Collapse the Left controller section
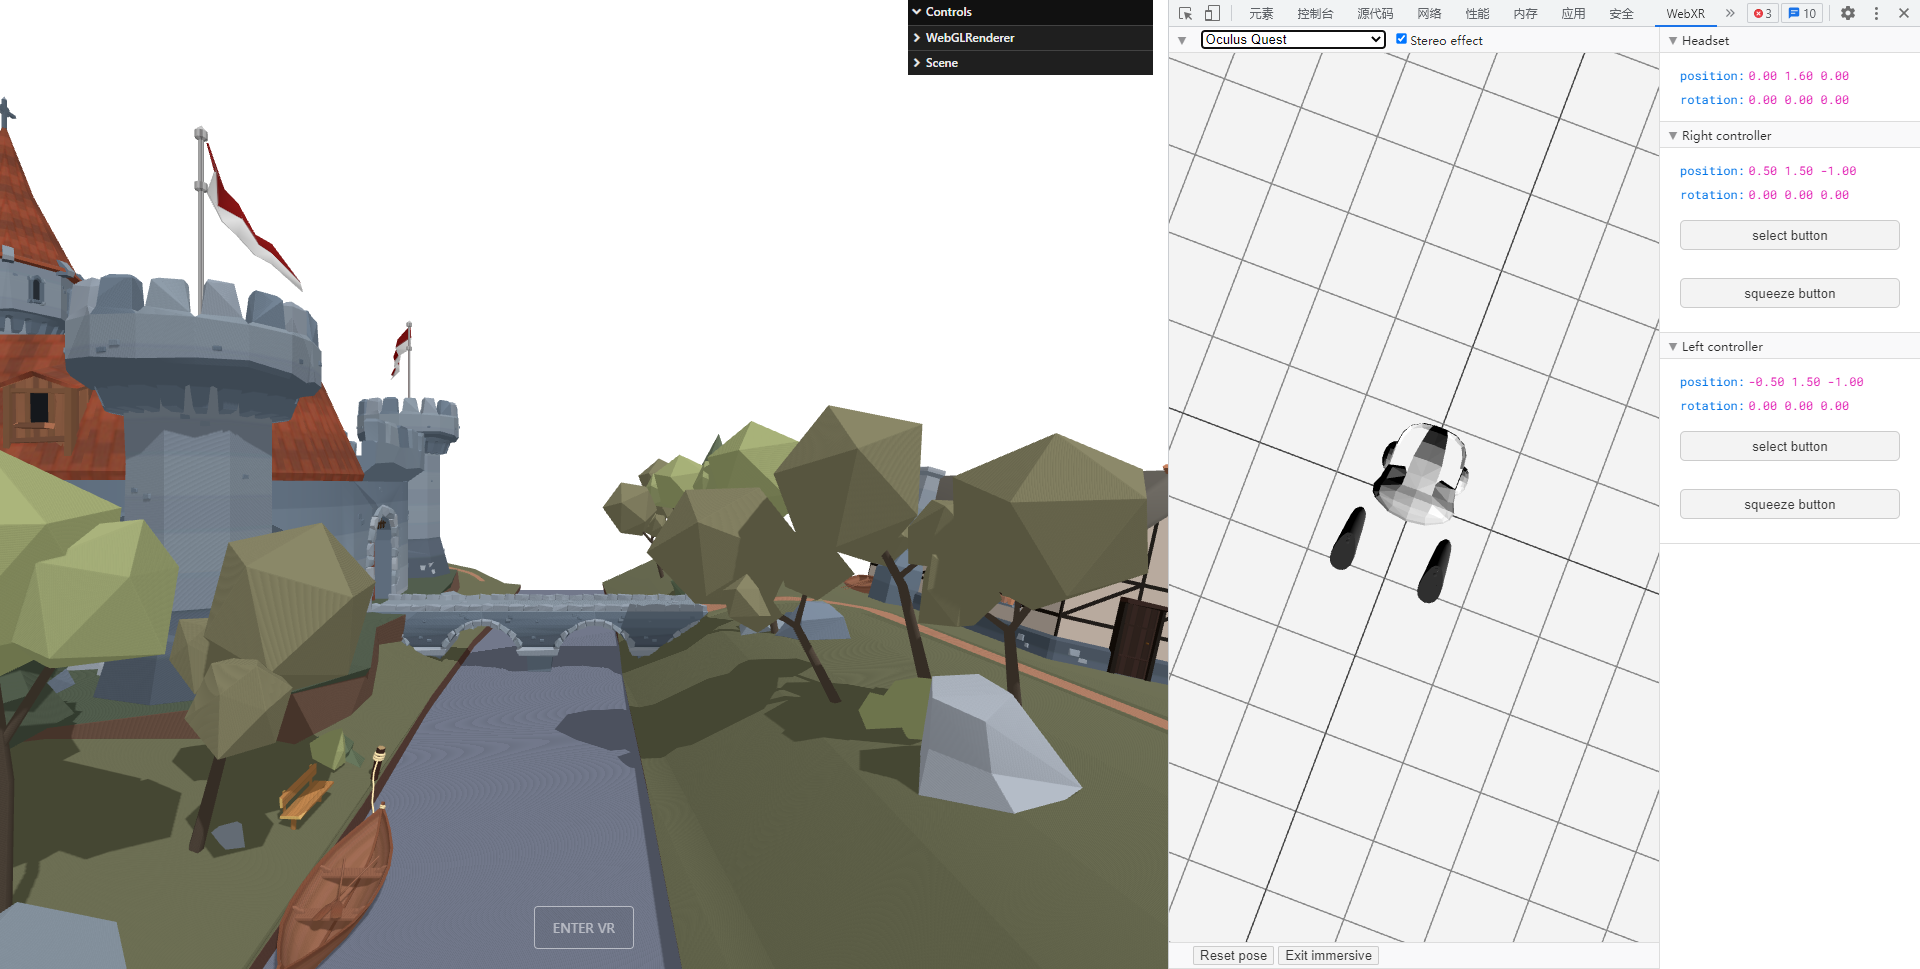The width and height of the screenshot is (1920, 969). (1673, 347)
